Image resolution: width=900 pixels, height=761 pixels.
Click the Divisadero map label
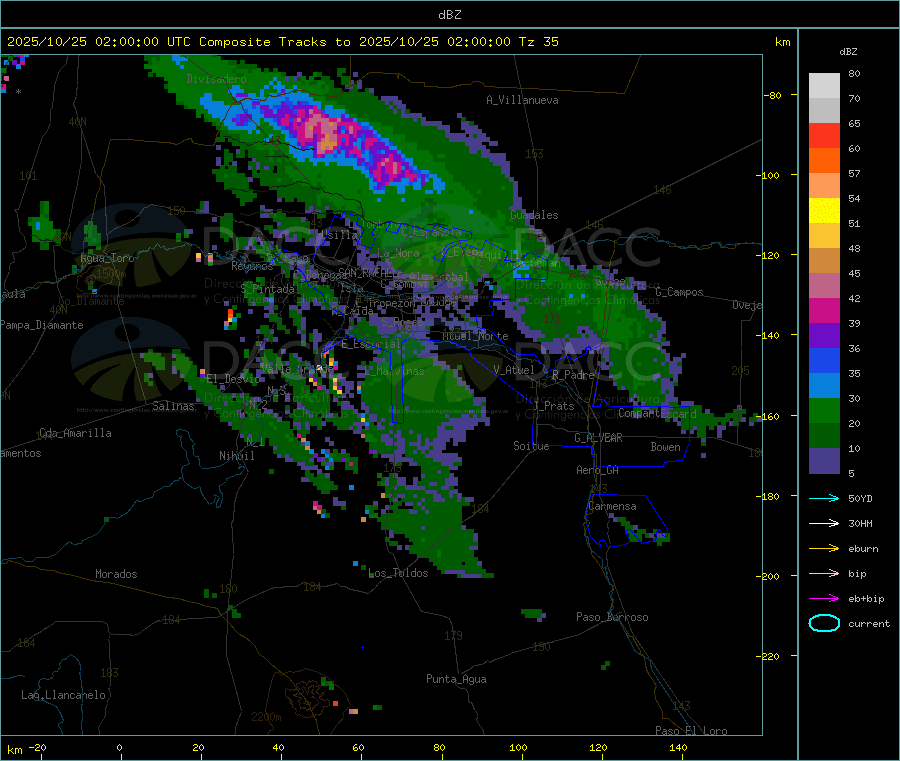[x=216, y=79]
